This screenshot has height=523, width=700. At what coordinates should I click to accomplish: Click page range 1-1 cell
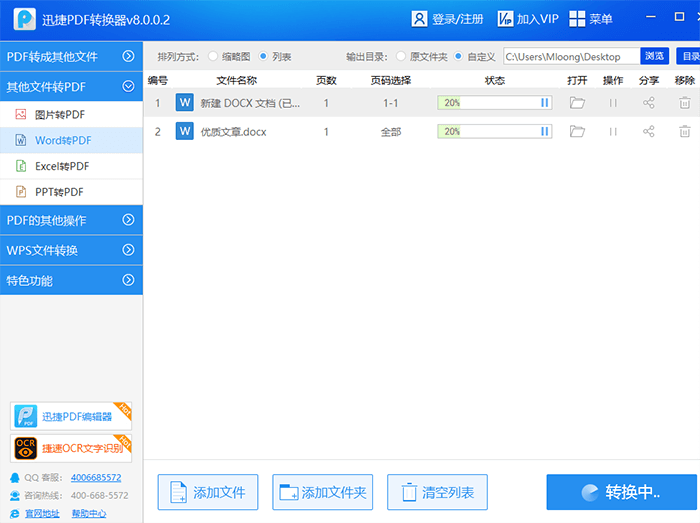point(391,103)
